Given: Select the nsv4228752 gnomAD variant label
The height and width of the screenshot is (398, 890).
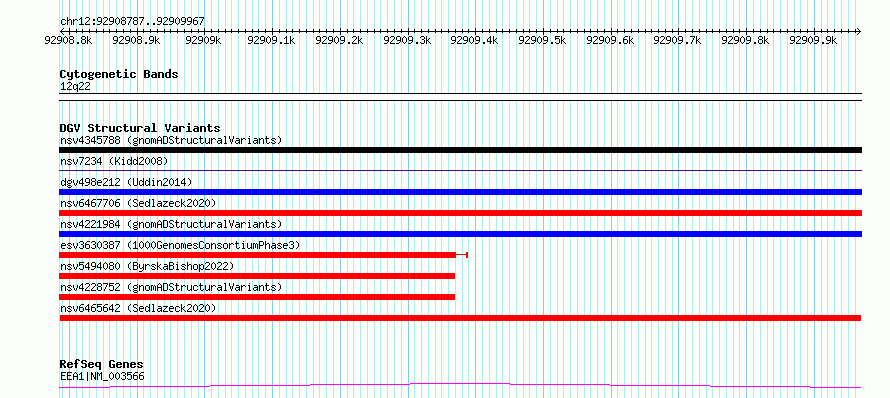Looking at the screenshot, I should click(171, 287).
